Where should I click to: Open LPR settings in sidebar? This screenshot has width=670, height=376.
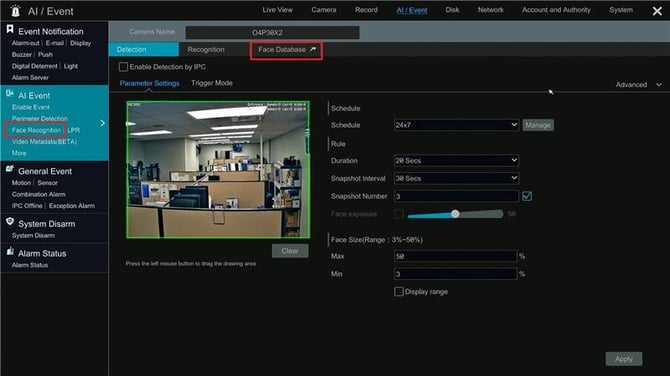(x=74, y=130)
